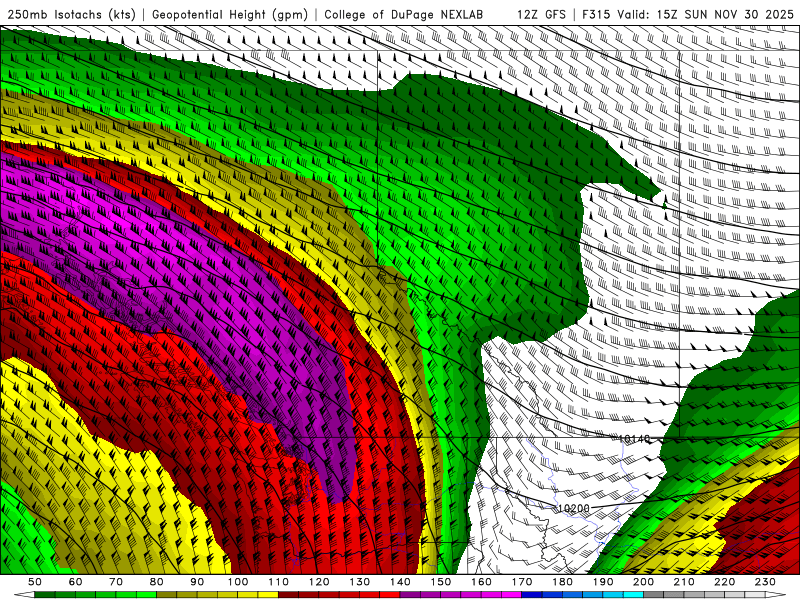
Task: Click the 120 knot legend label
Action: [x=319, y=582]
